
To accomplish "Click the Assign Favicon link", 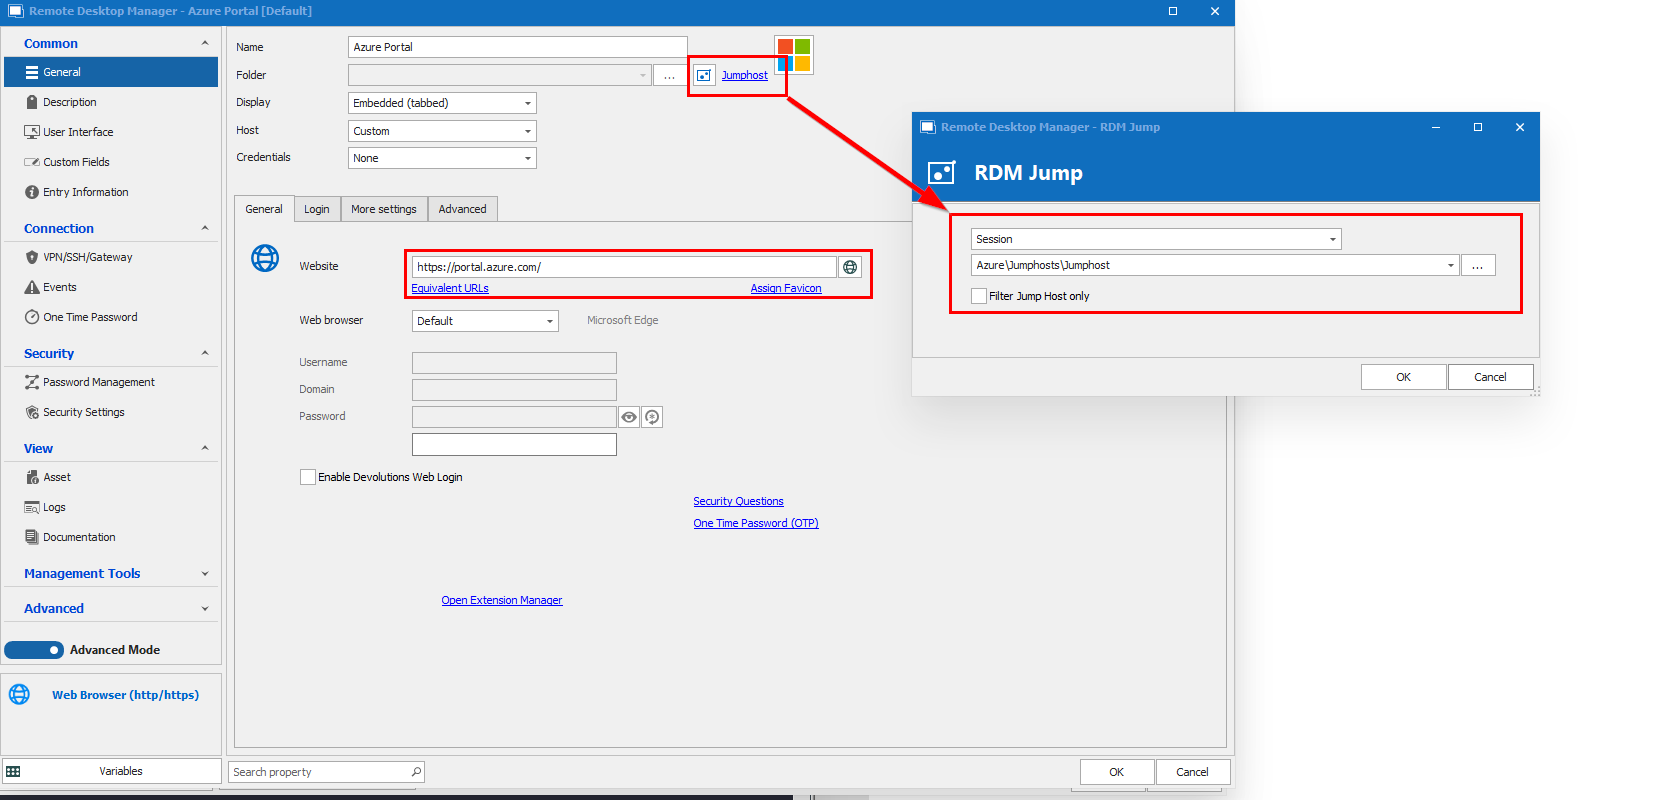I will point(786,288).
